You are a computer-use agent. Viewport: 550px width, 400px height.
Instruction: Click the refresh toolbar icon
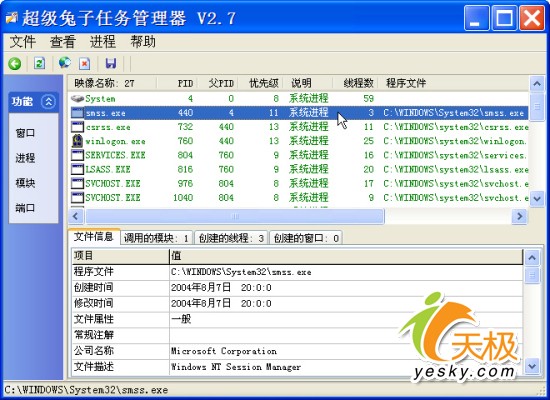tap(39, 64)
